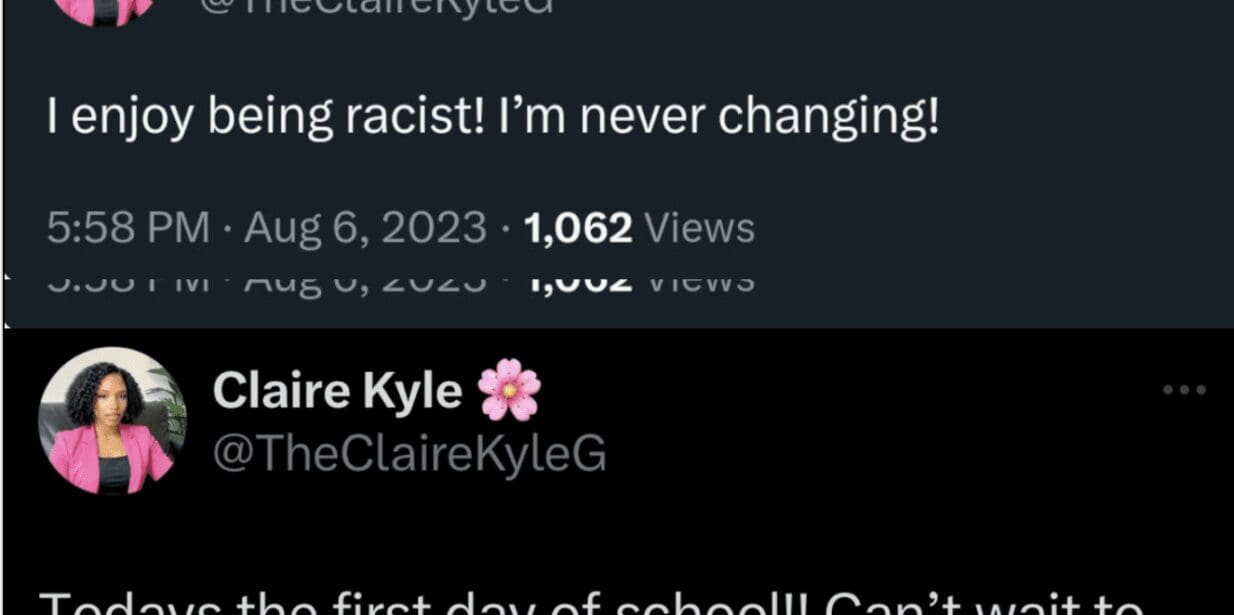The width and height of the screenshot is (1234, 615).
Task: Click the partially visible pink avatar at top
Action: [104, 10]
